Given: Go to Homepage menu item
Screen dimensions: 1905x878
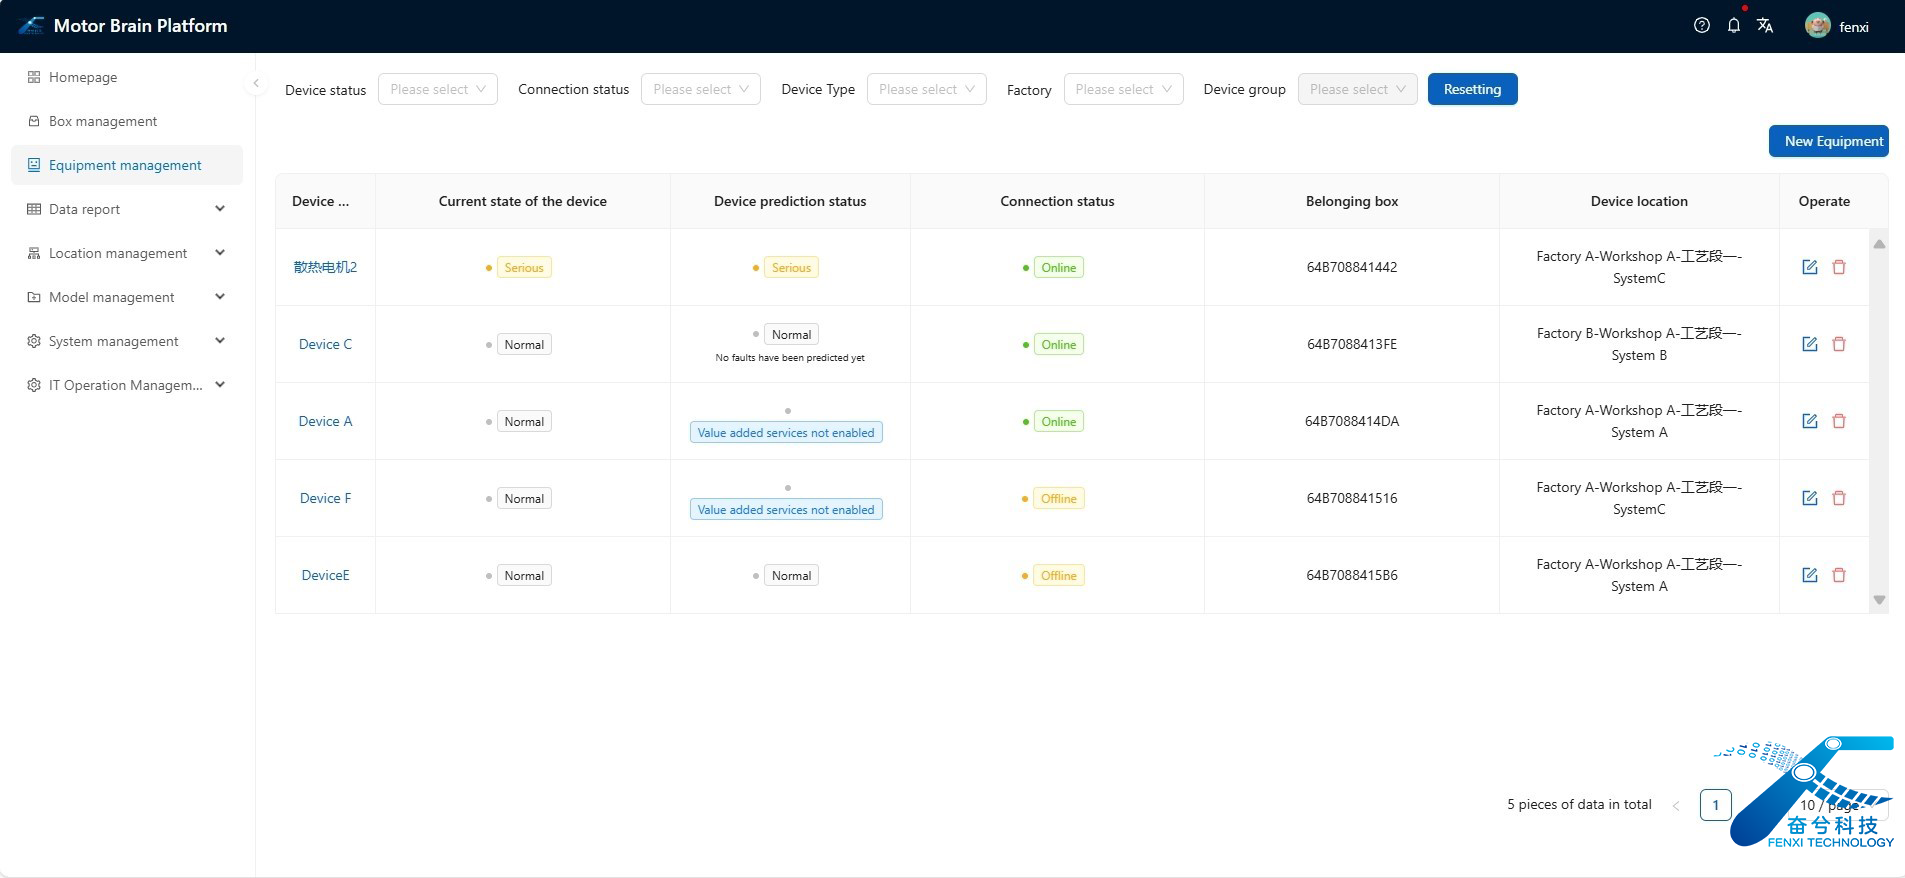Looking at the screenshot, I should (127, 77).
